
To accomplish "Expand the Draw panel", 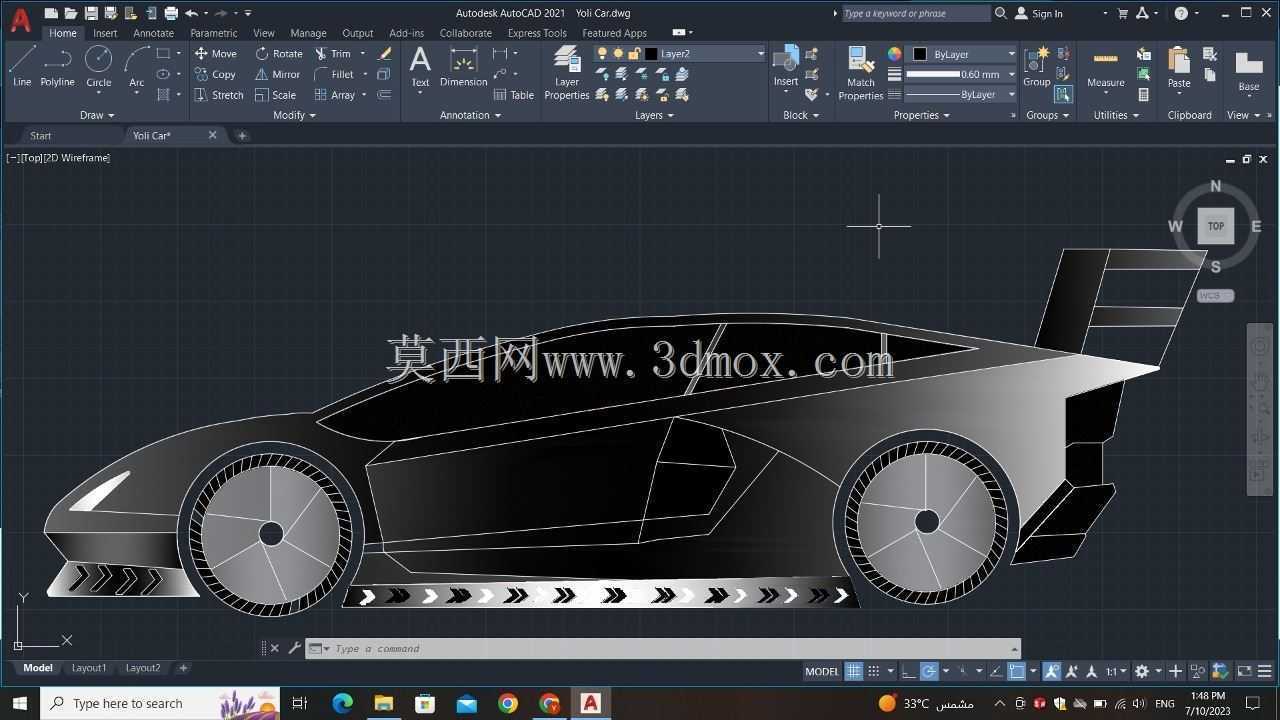I will [x=97, y=115].
